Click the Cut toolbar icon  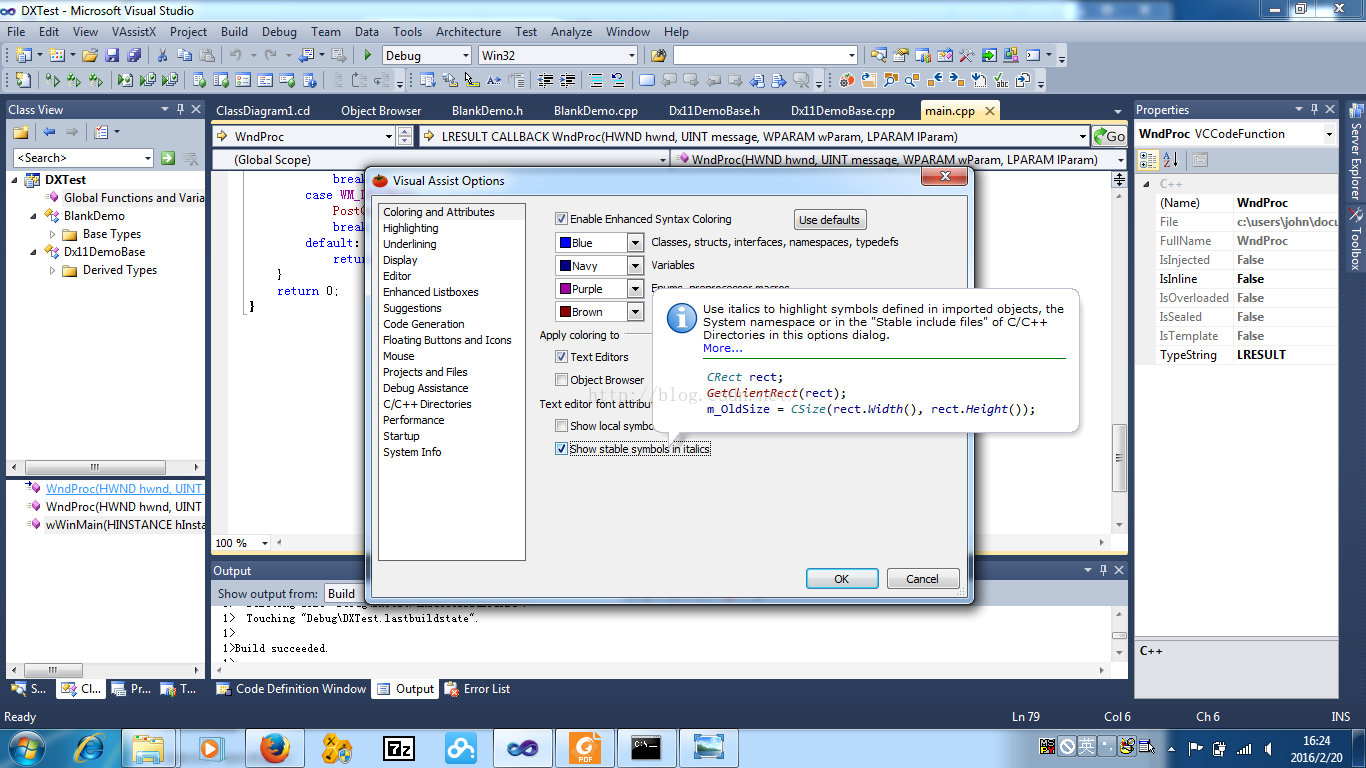click(162, 55)
